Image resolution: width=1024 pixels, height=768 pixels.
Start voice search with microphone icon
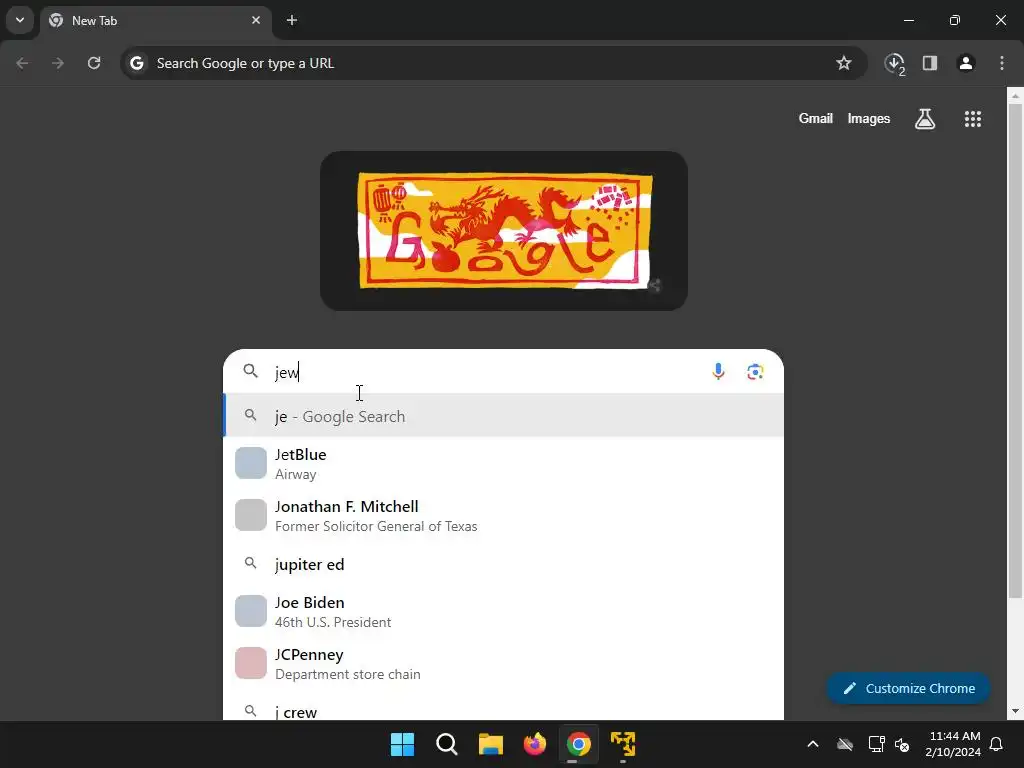point(718,372)
